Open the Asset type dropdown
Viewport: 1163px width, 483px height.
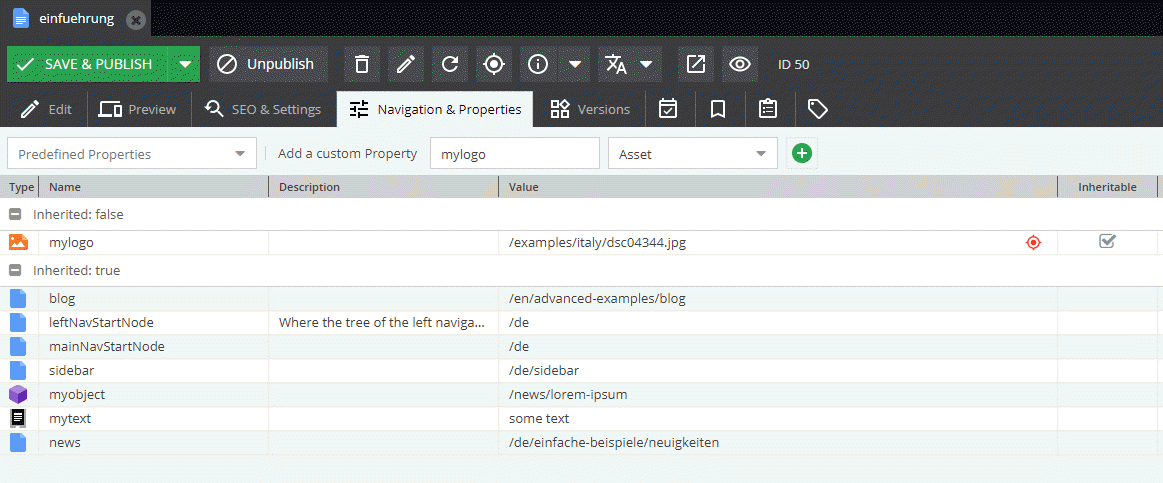(x=692, y=154)
